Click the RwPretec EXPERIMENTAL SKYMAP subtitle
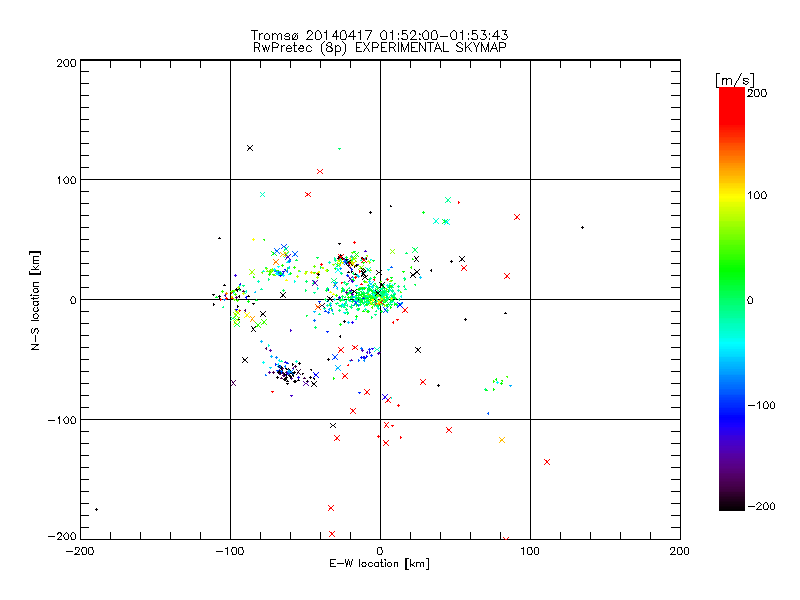800x600 pixels. tap(380, 48)
